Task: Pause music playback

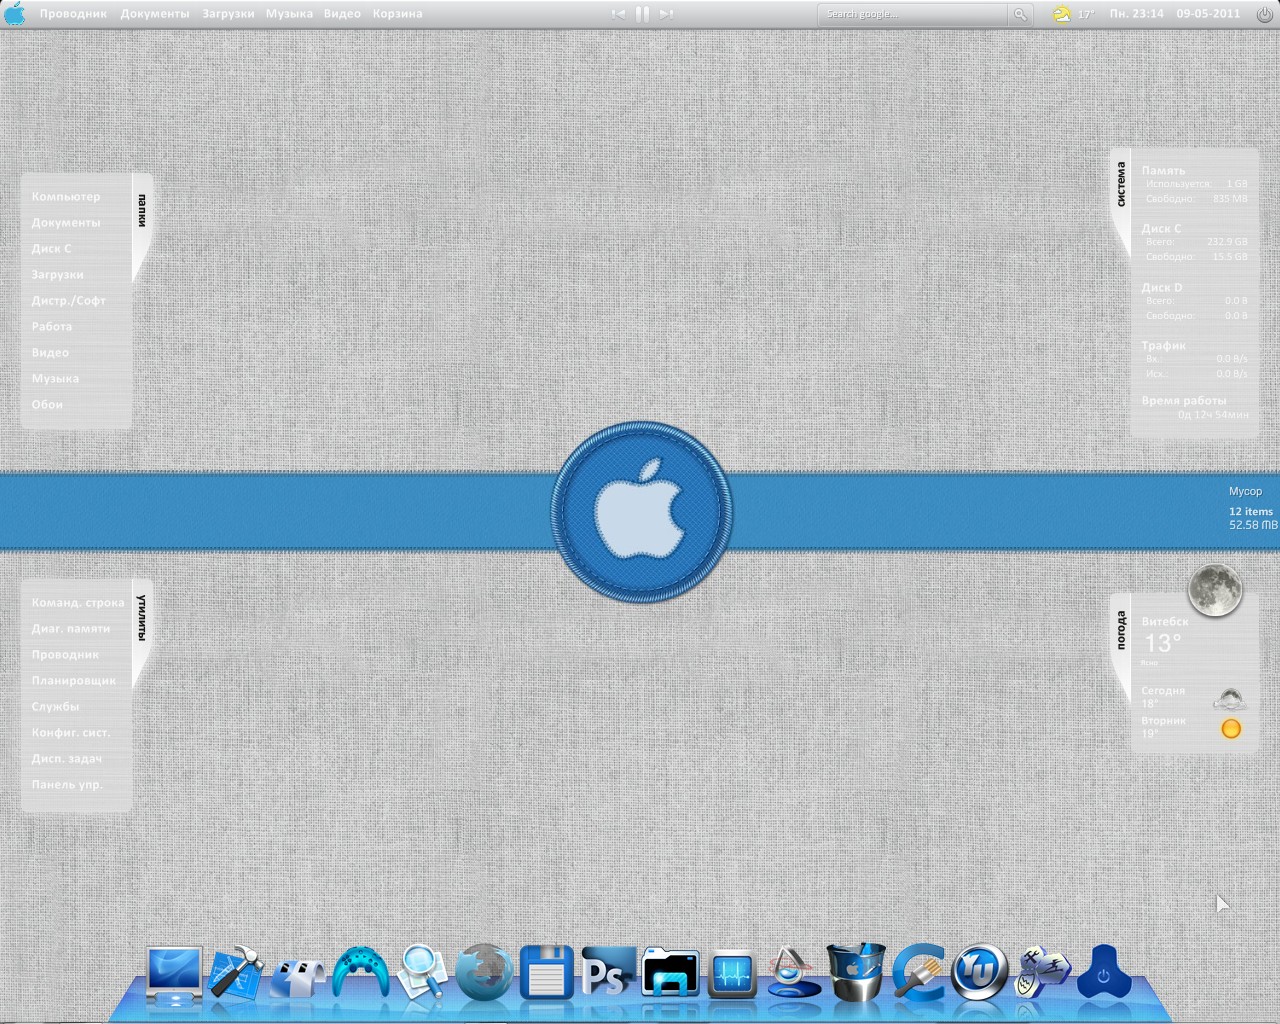Action: tap(642, 14)
